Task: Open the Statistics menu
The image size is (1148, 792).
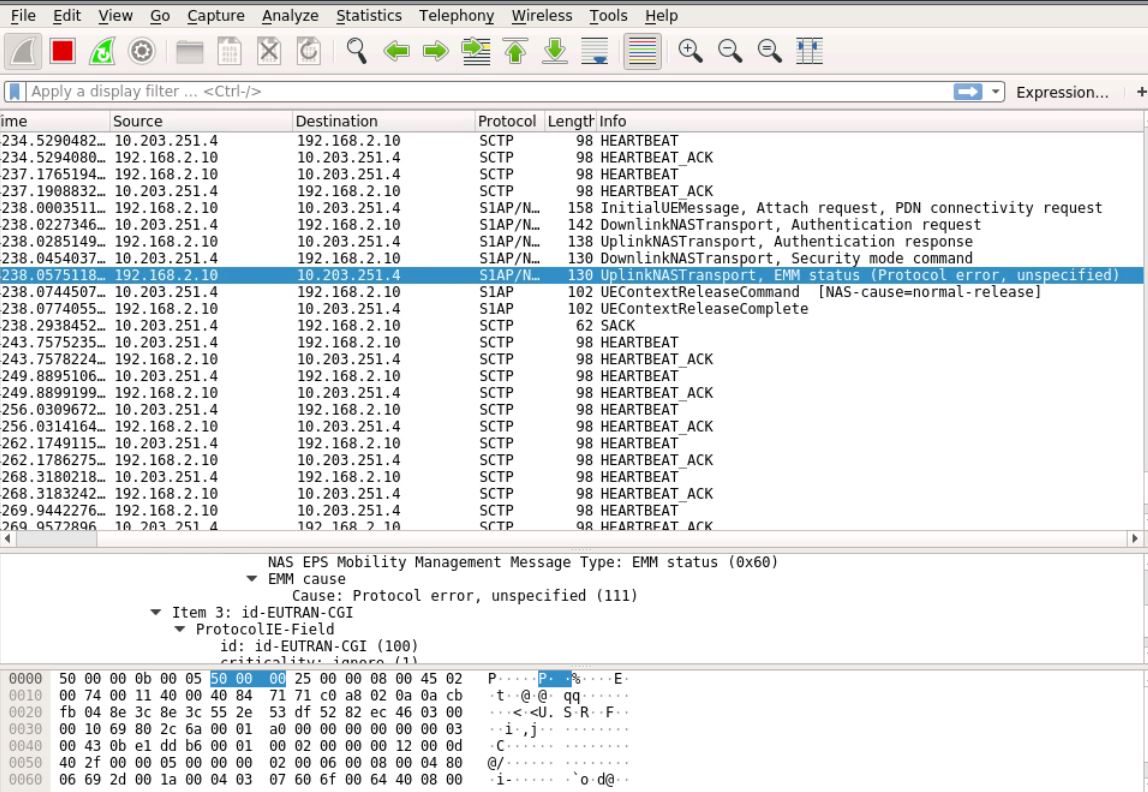Action: 368,16
